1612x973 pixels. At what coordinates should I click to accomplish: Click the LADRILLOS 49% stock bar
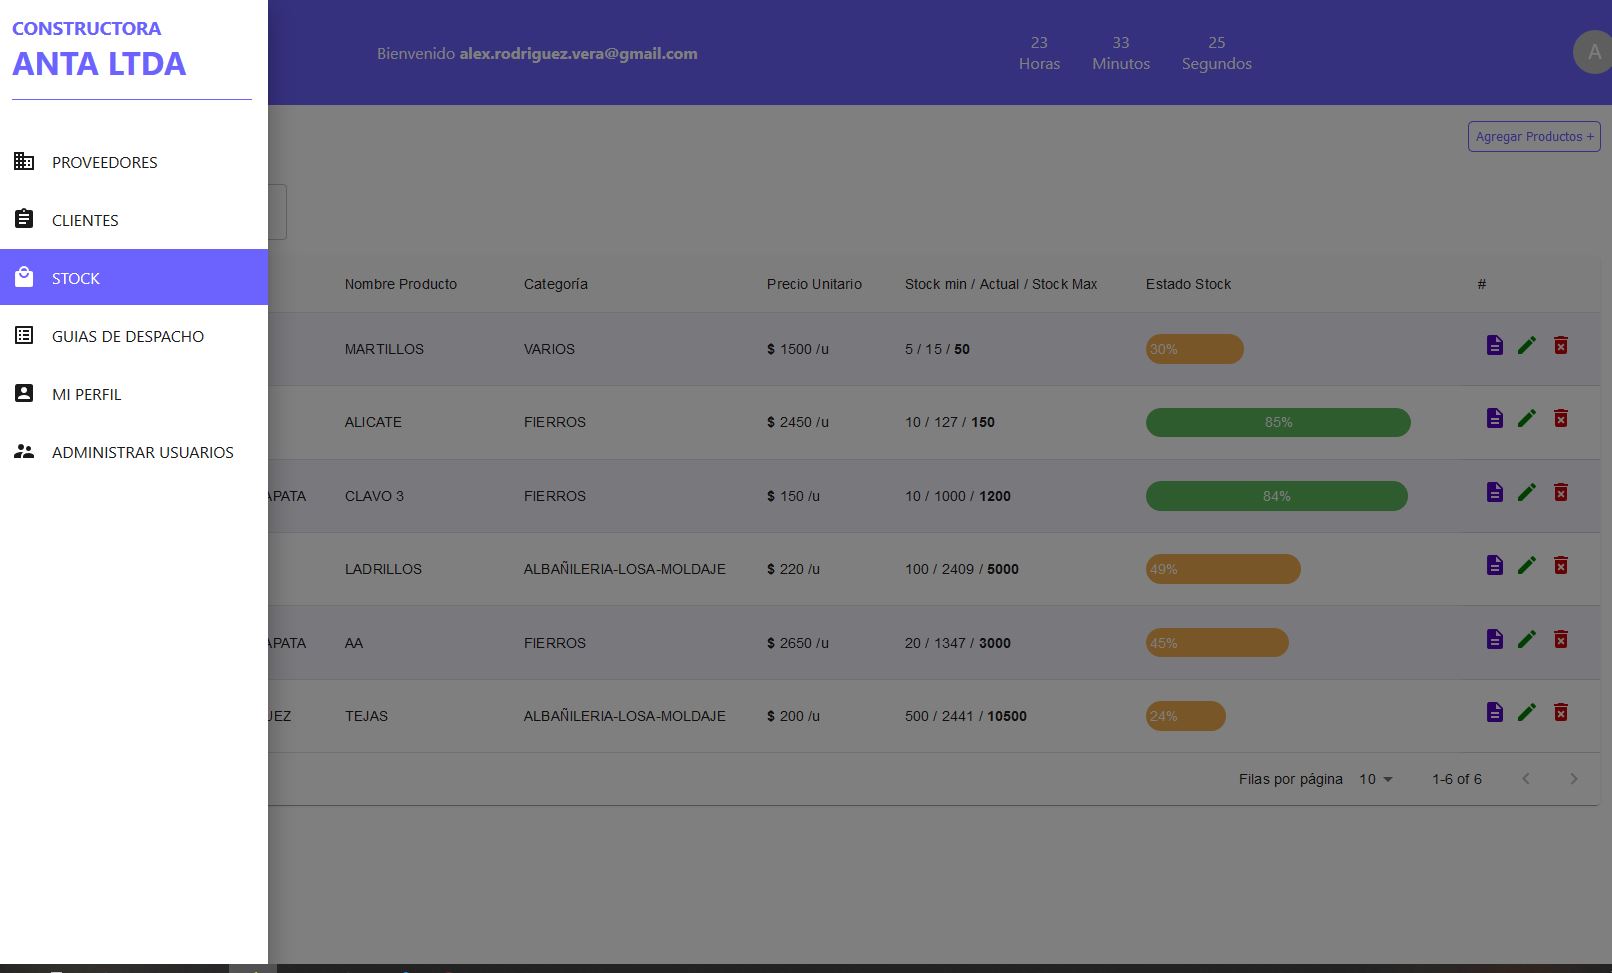tap(1223, 569)
